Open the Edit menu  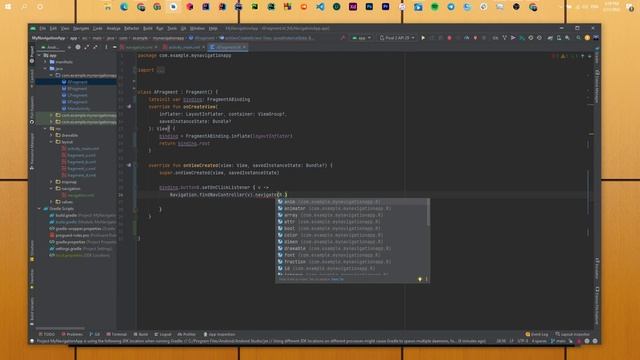[53, 29]
